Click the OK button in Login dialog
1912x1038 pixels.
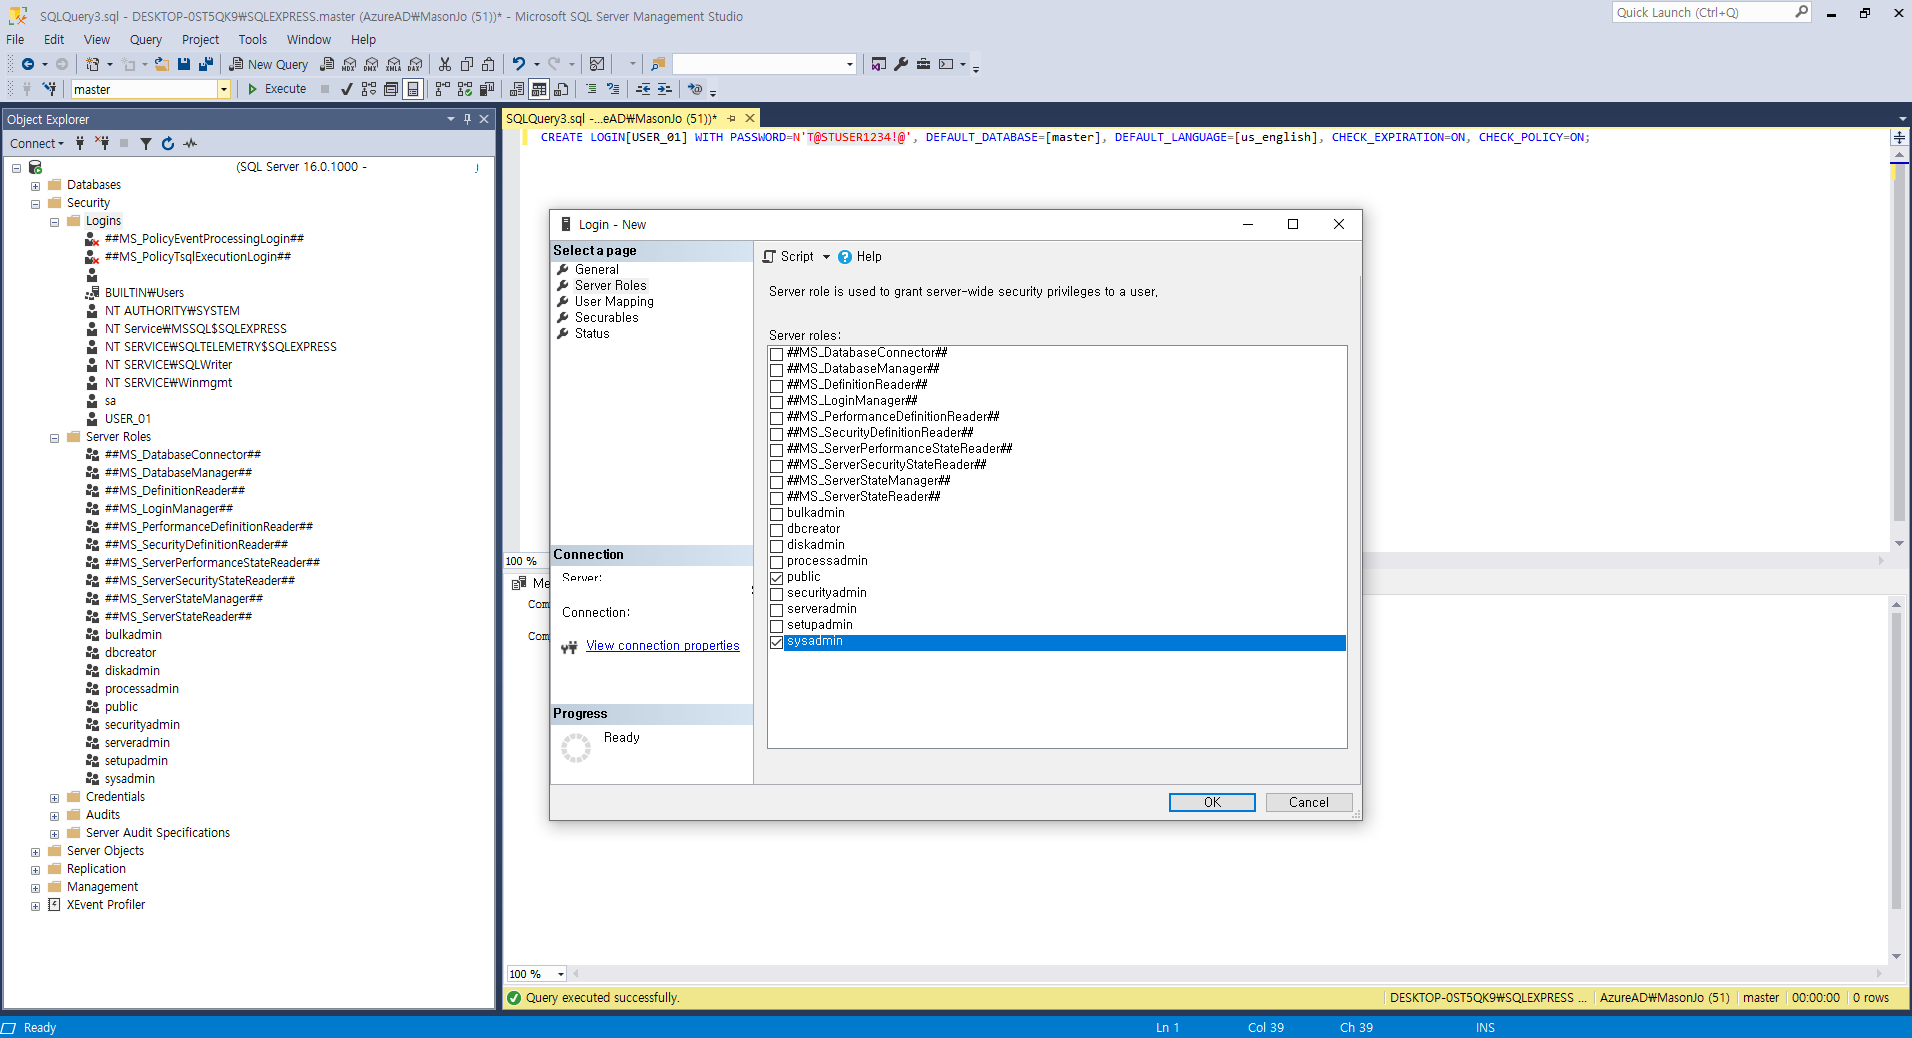pyautogui.click(x=1212, y=802)
